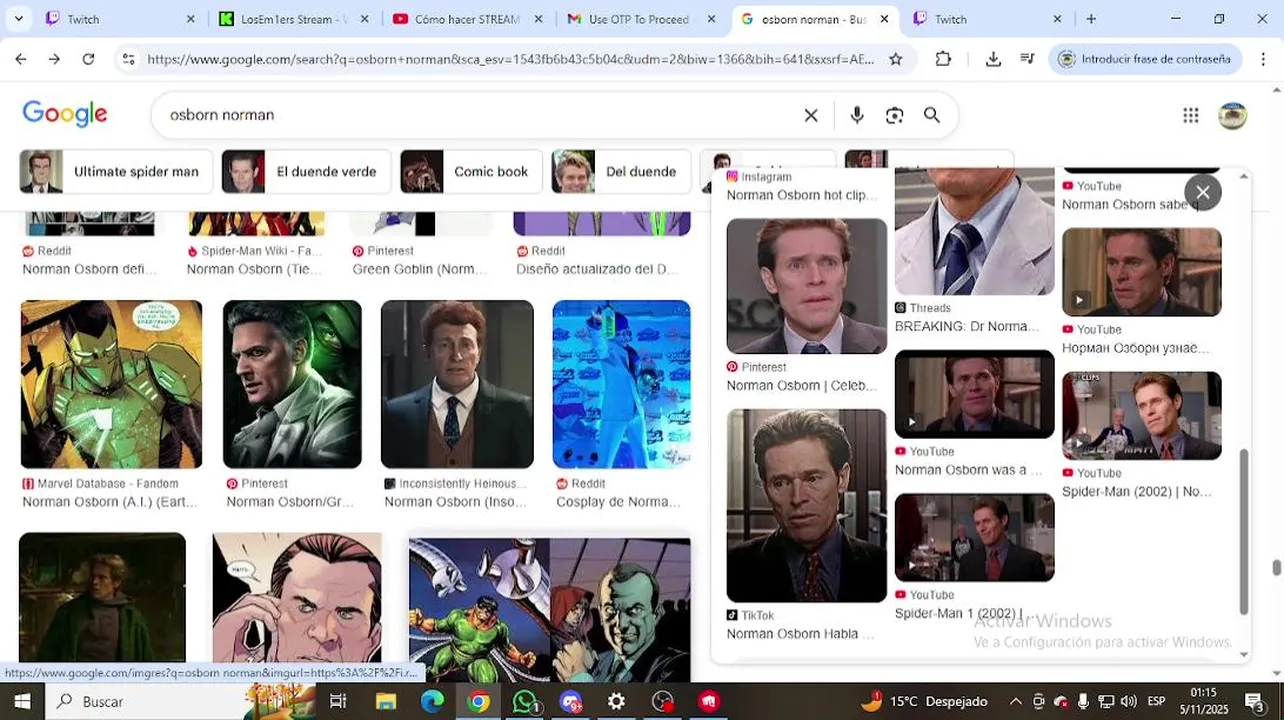
Task: Open Norman Osborn (A.I.) (Eart... link
Action: (x=110, y=502)
